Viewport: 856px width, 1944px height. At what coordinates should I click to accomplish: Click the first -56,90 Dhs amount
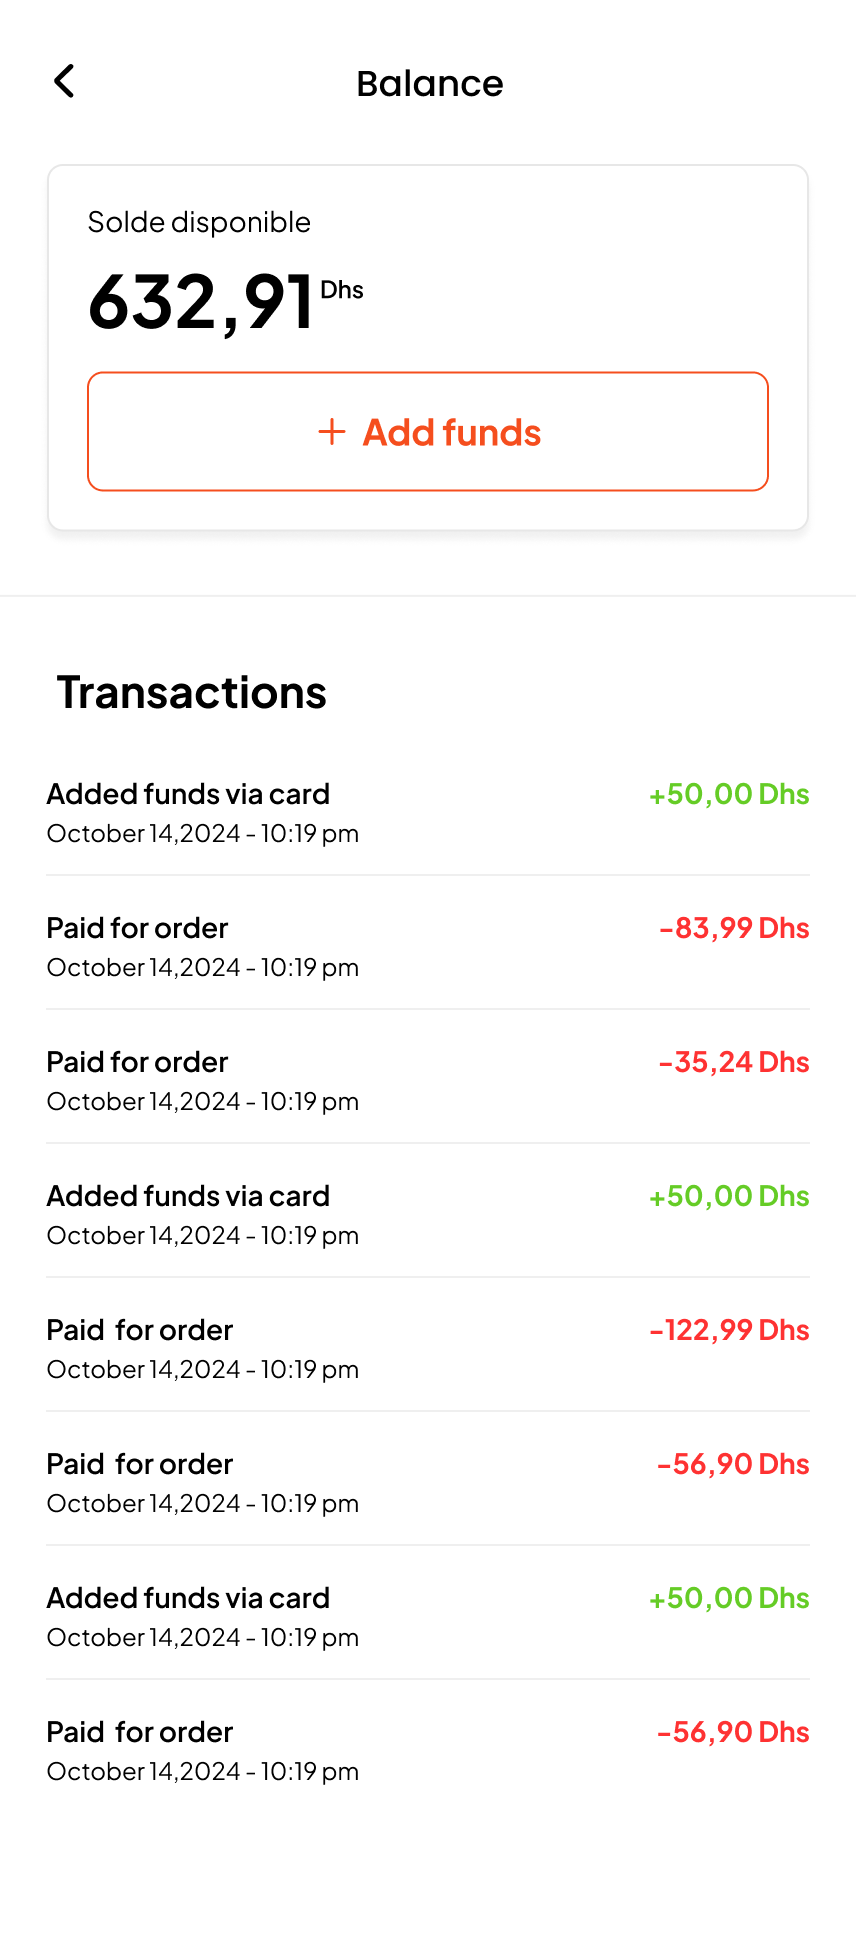tap(733, 1464)
